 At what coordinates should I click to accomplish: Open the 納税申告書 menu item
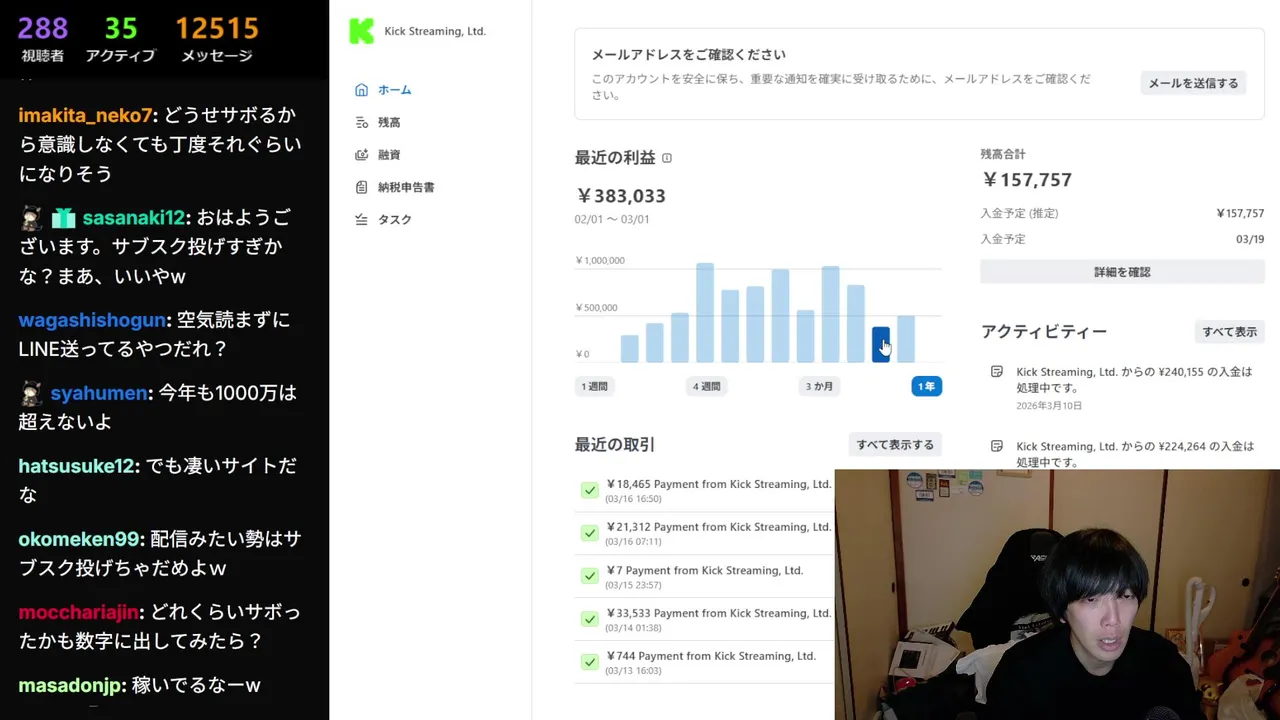pos(406,187)
